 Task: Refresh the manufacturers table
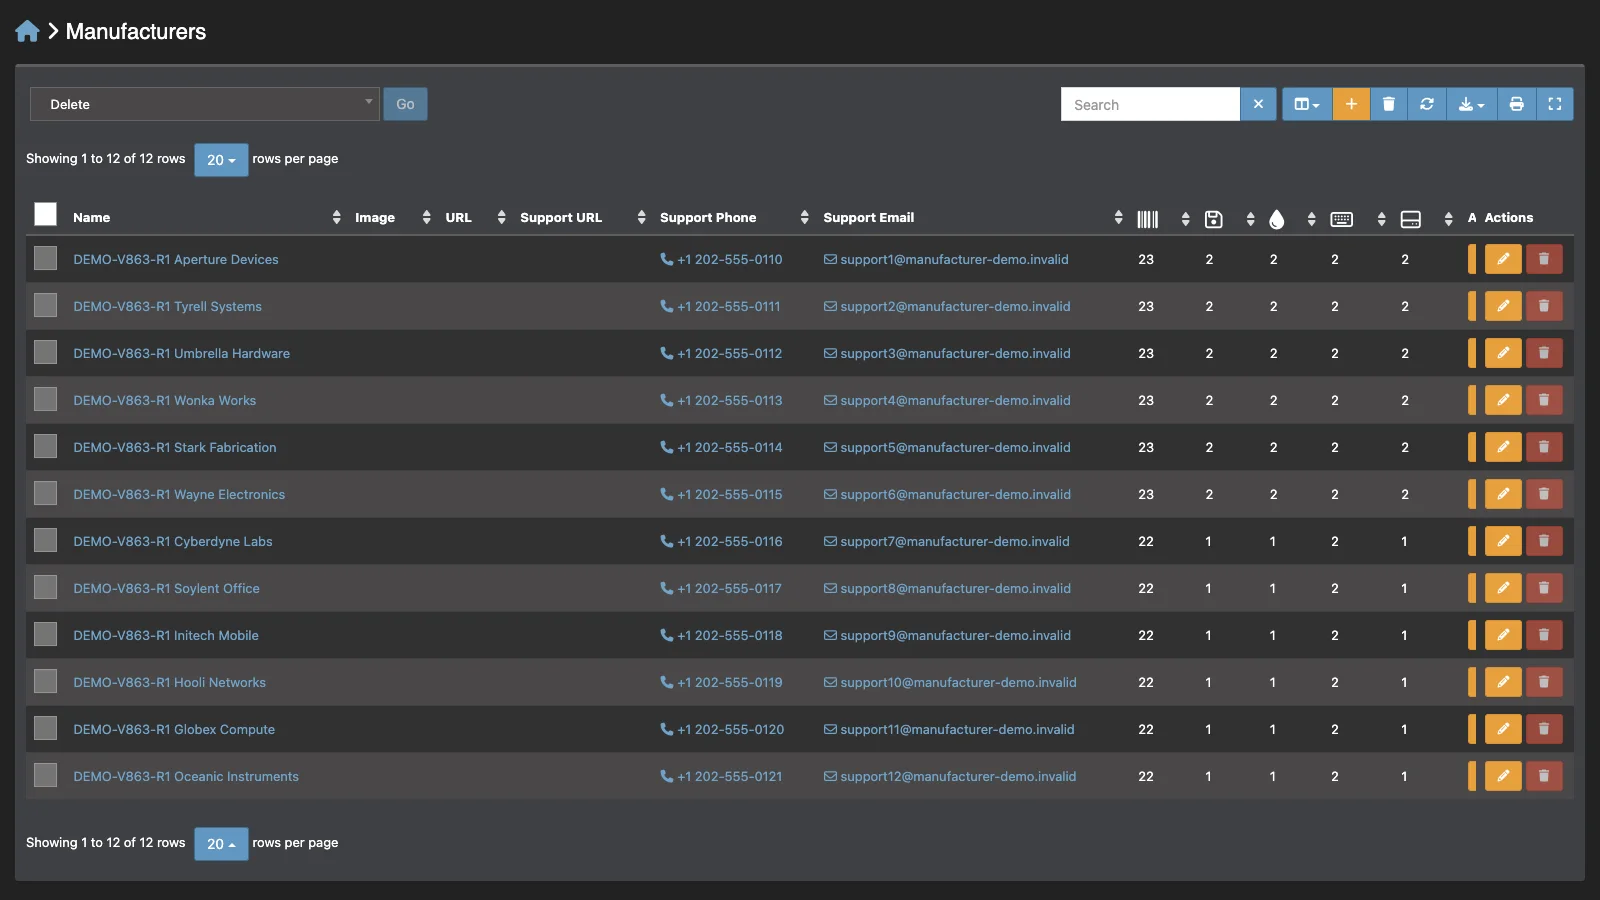pos(1427,104)
